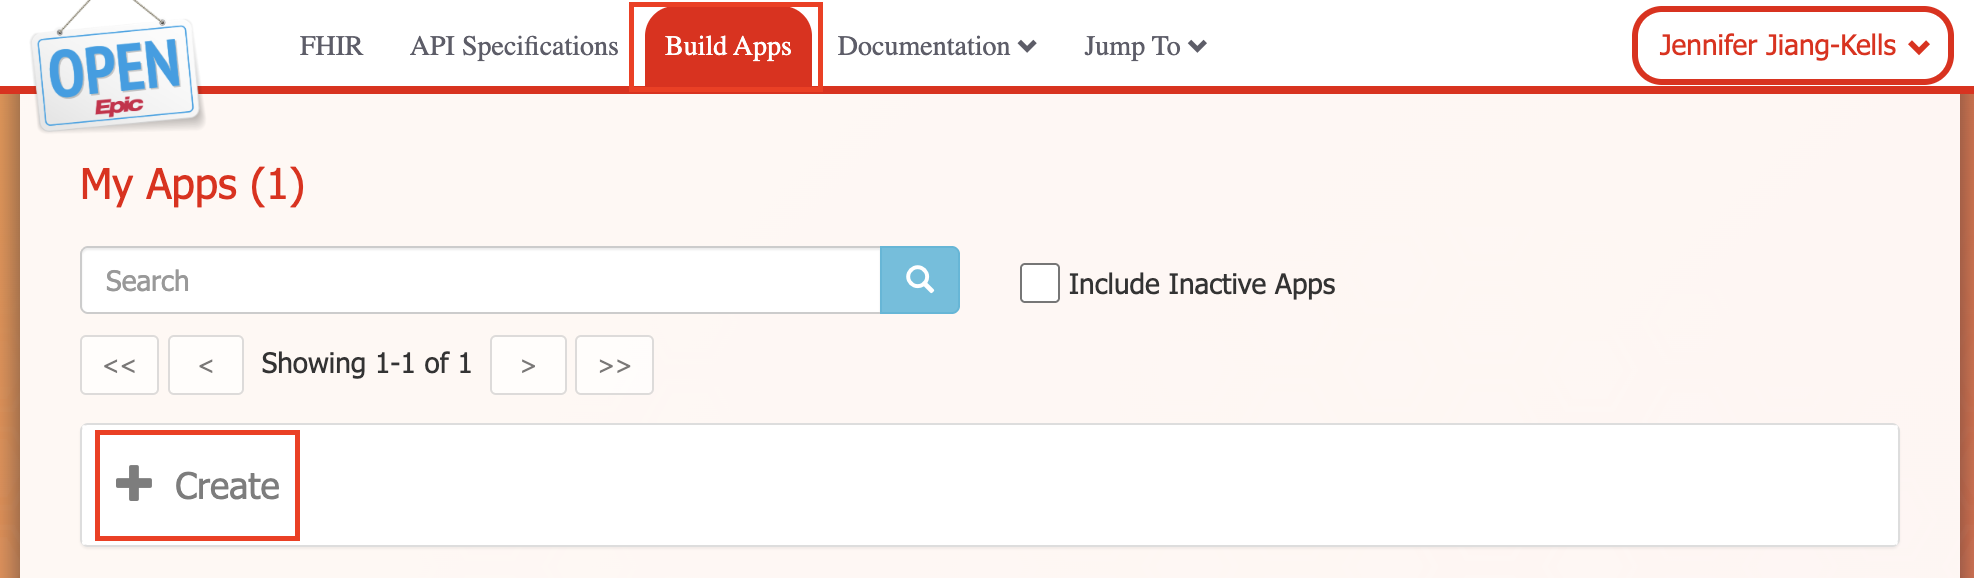This screenshot has height=578, width=1974.
Task: Go to previous page of apps
Action: pos(206,365)
